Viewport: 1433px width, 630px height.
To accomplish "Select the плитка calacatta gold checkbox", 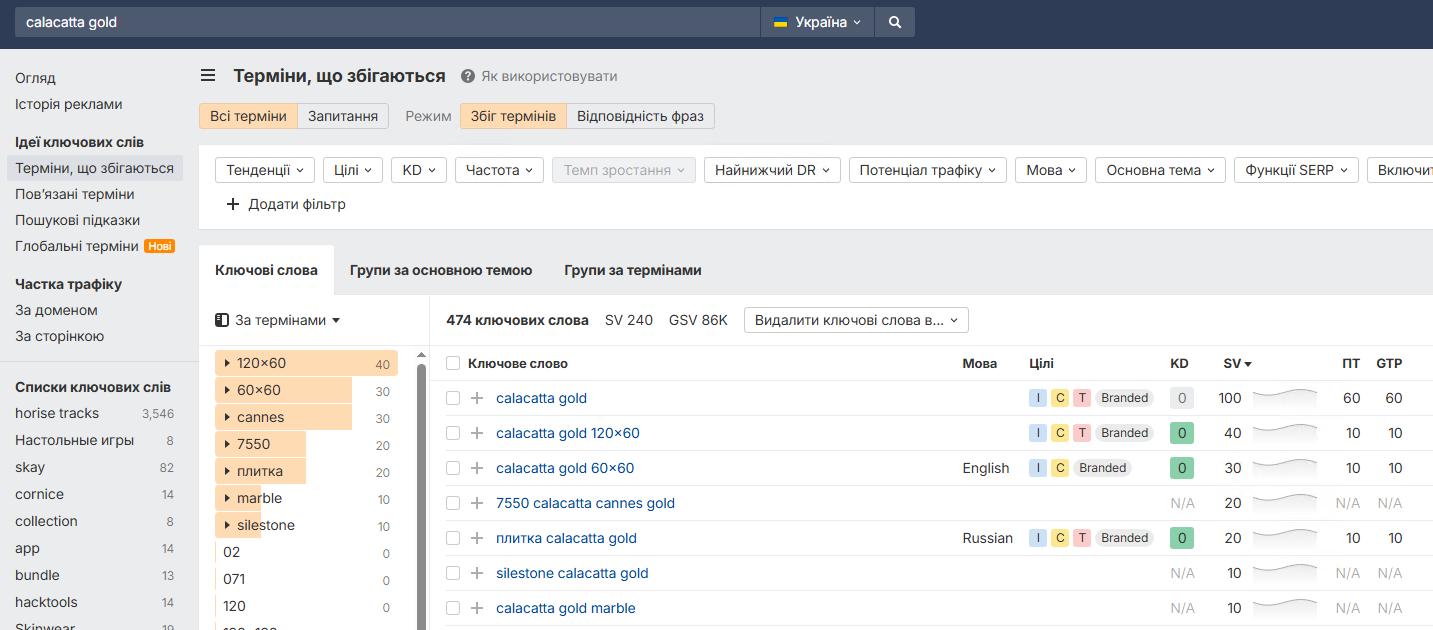I will (x=453, y=538).
